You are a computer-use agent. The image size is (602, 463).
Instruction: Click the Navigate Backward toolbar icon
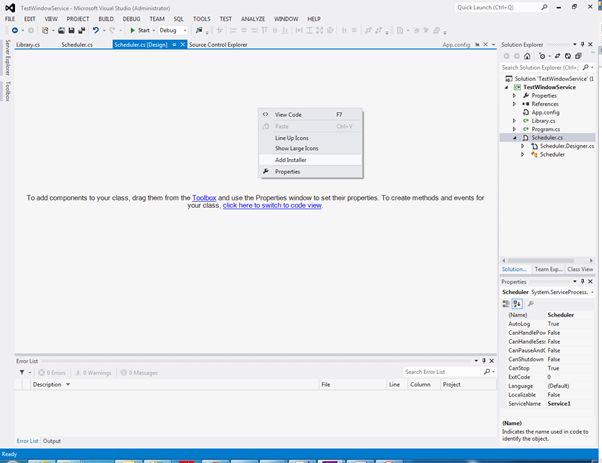(x=15, y=30)
